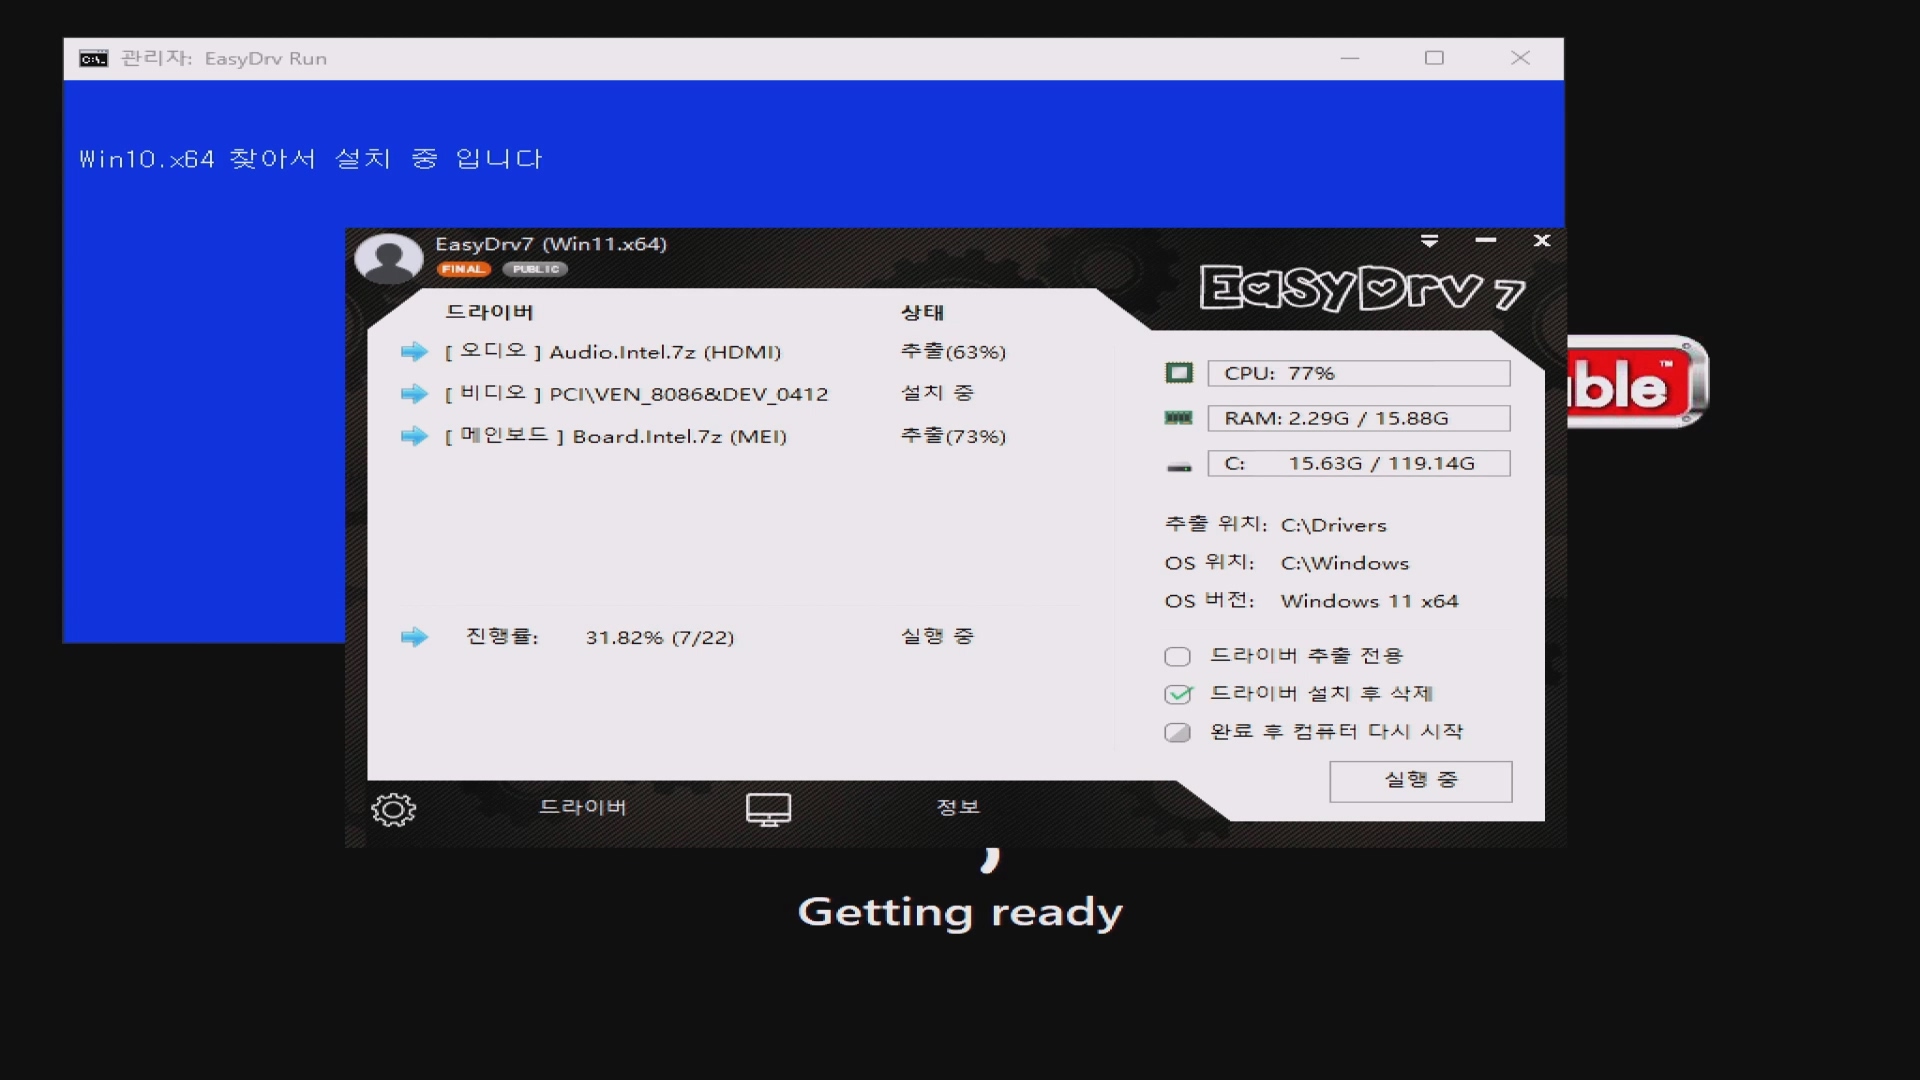1920x1080 pixels.
Task: Click the command prompt title bar icon
Action: pyautogui.click(x=93, y=59)
